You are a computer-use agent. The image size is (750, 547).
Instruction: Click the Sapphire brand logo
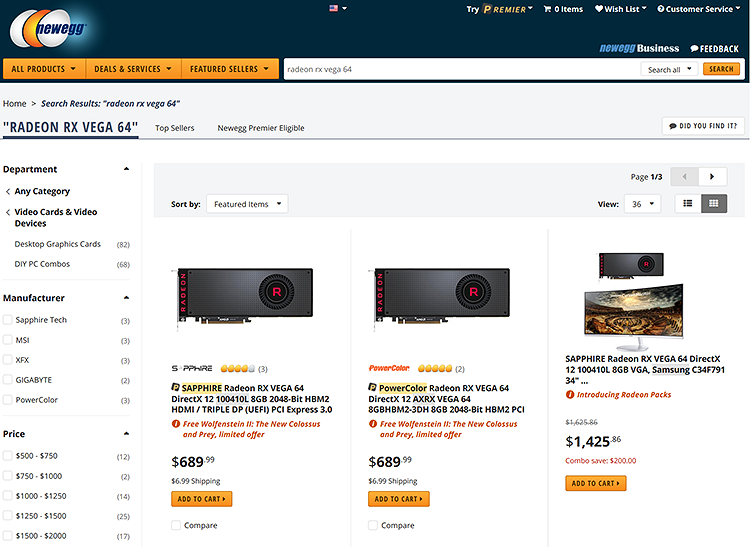click(192, 368)
